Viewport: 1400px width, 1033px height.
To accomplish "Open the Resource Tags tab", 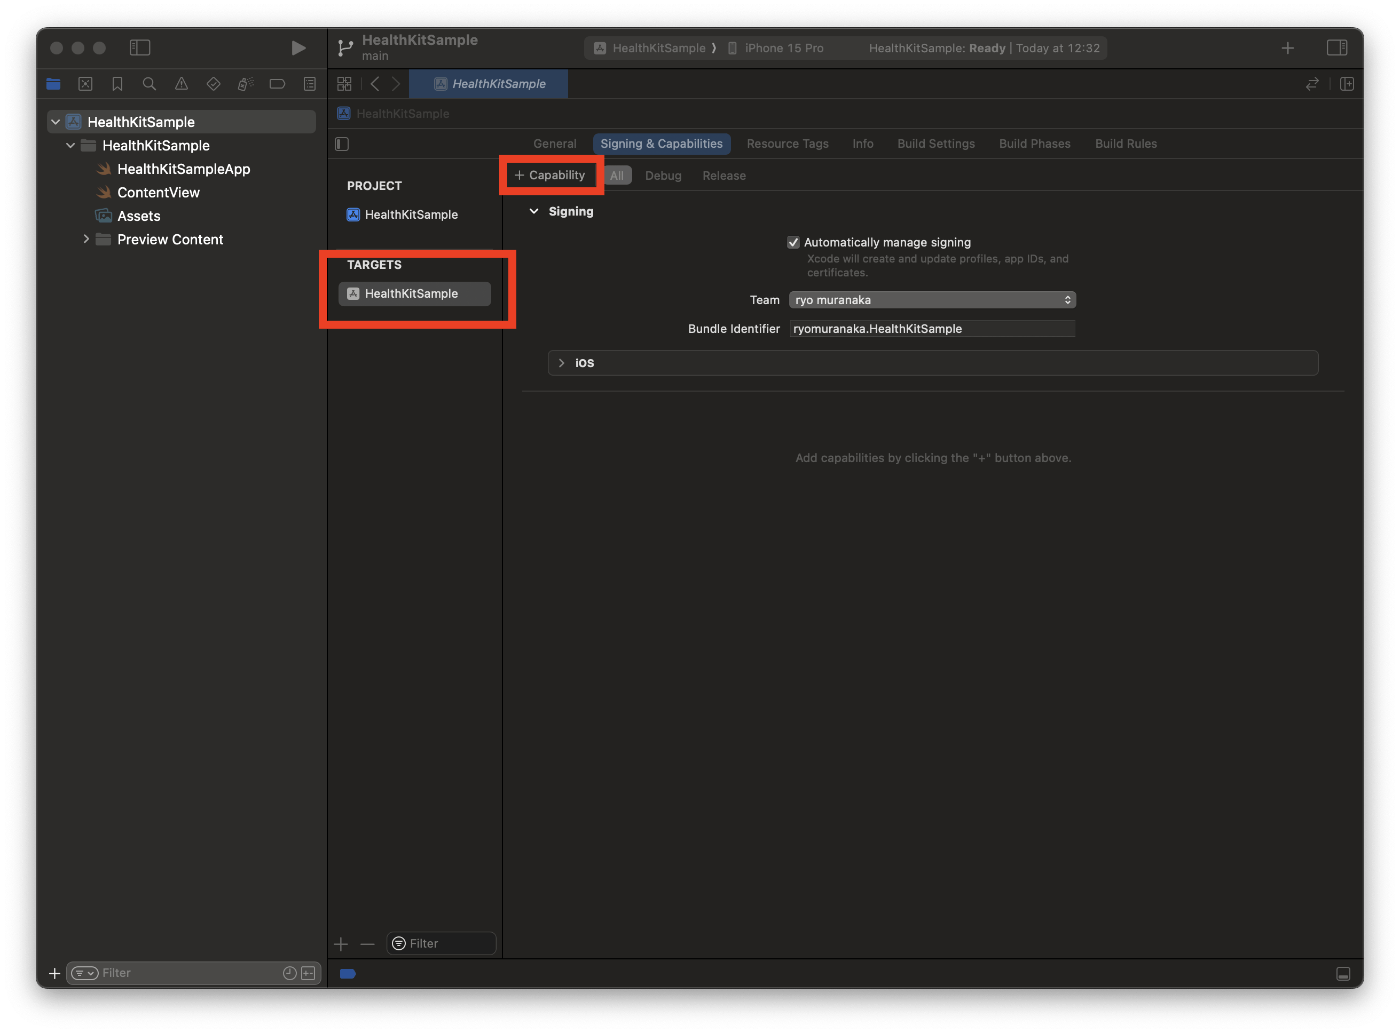I will tap(788, 144).
